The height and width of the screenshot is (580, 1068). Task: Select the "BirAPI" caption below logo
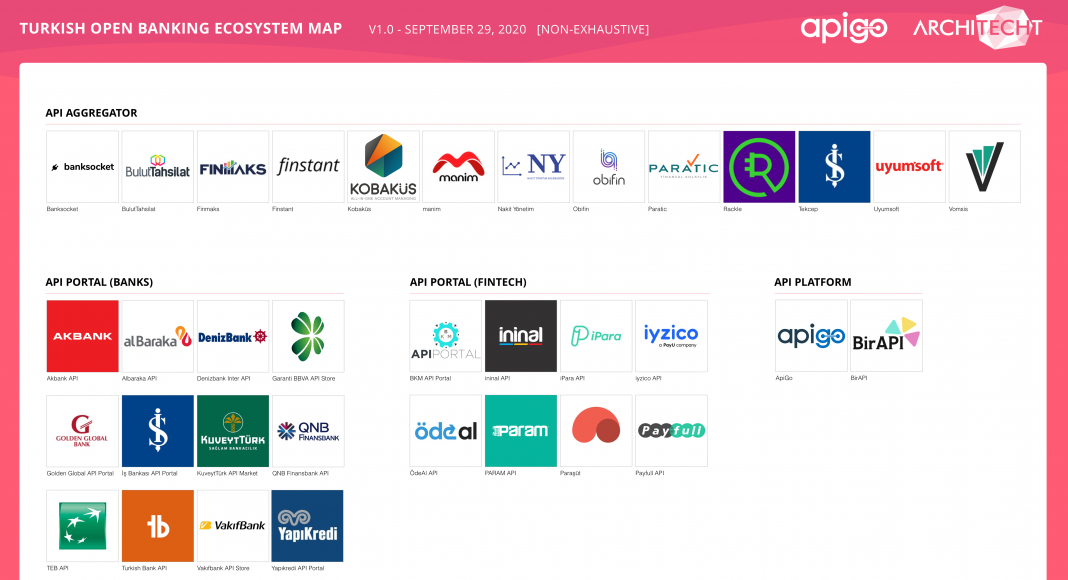859,378
